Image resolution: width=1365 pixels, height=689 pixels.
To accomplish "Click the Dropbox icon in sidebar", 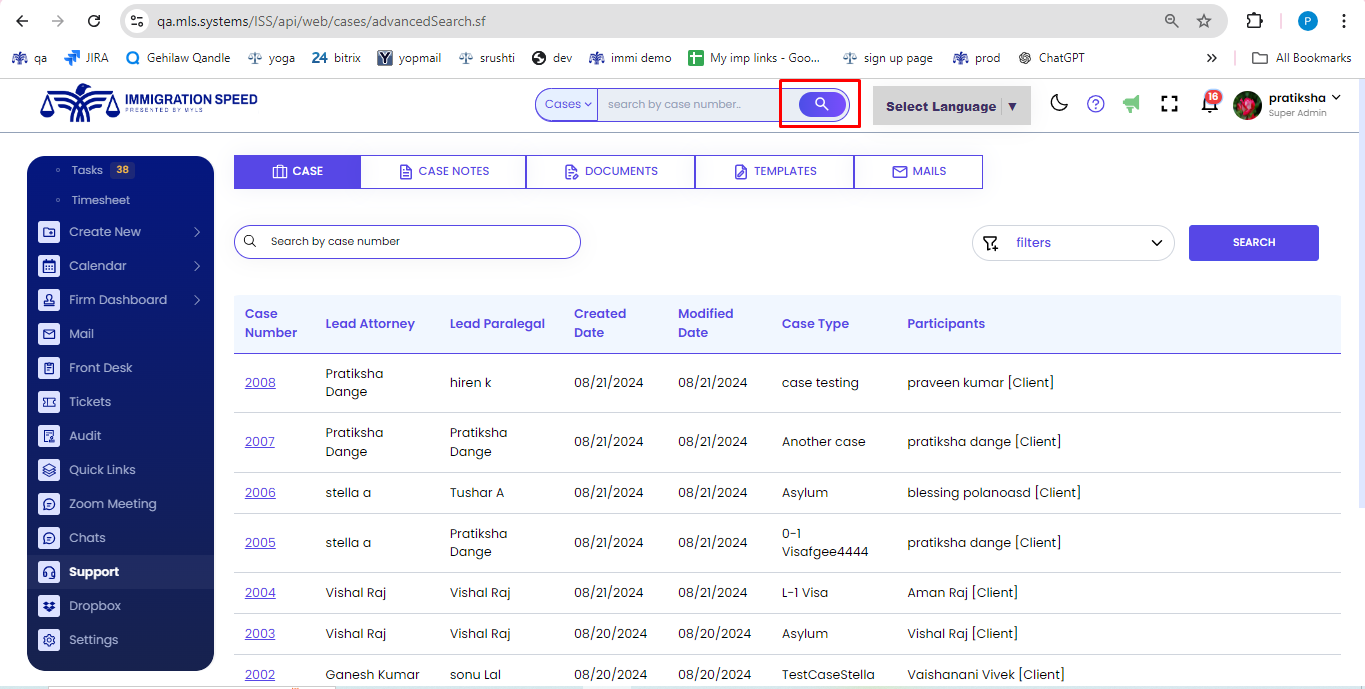I will click(x=49, y=606).
